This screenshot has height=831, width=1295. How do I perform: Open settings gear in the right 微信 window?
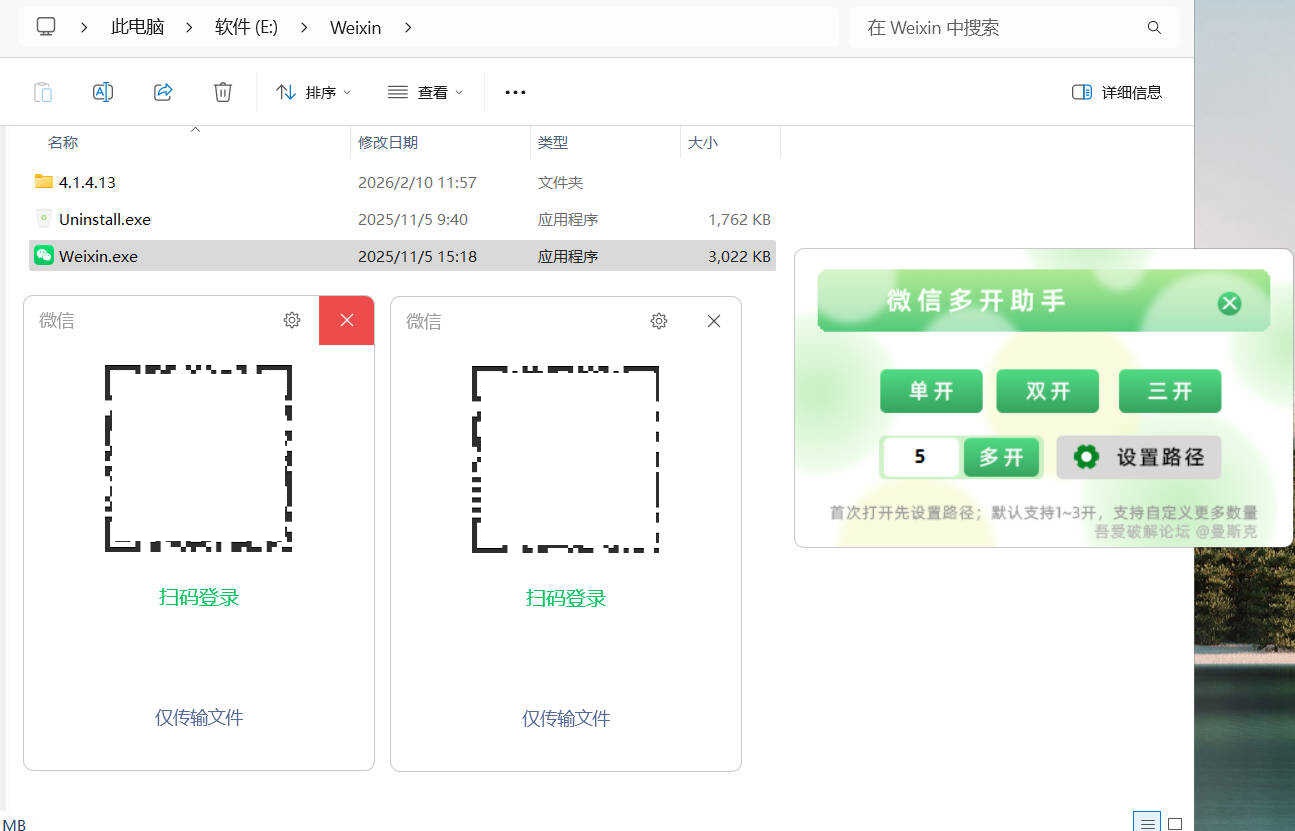tap(659, 321)
